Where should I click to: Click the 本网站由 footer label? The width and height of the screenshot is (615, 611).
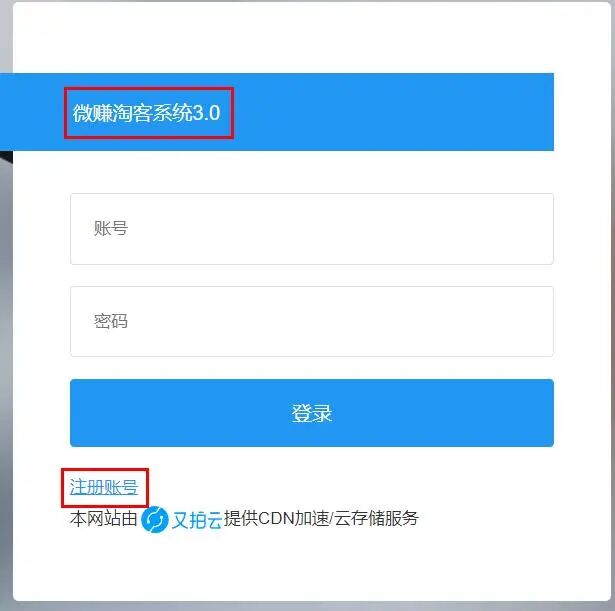pyautogui.click(x=104, y=518)
